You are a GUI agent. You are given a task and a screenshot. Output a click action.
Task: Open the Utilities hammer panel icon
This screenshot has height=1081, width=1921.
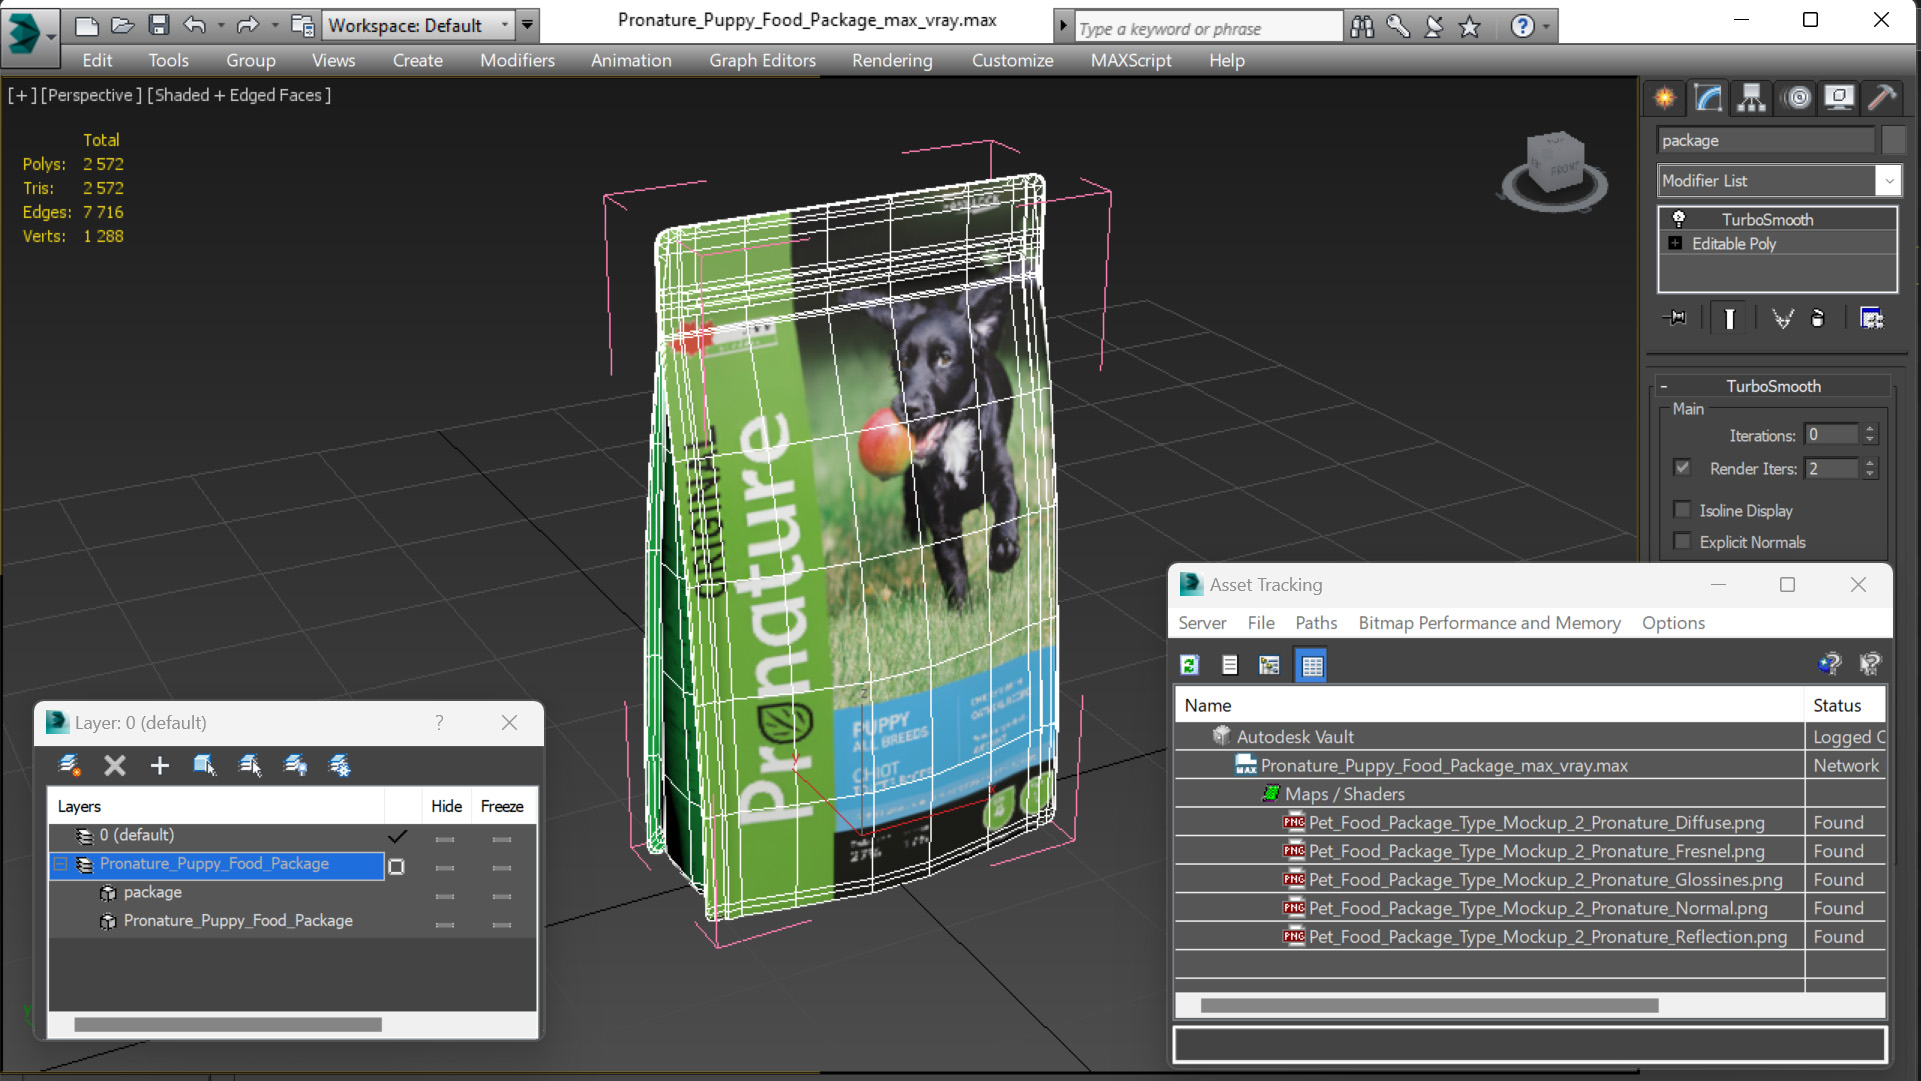[x=1882, y=97]
